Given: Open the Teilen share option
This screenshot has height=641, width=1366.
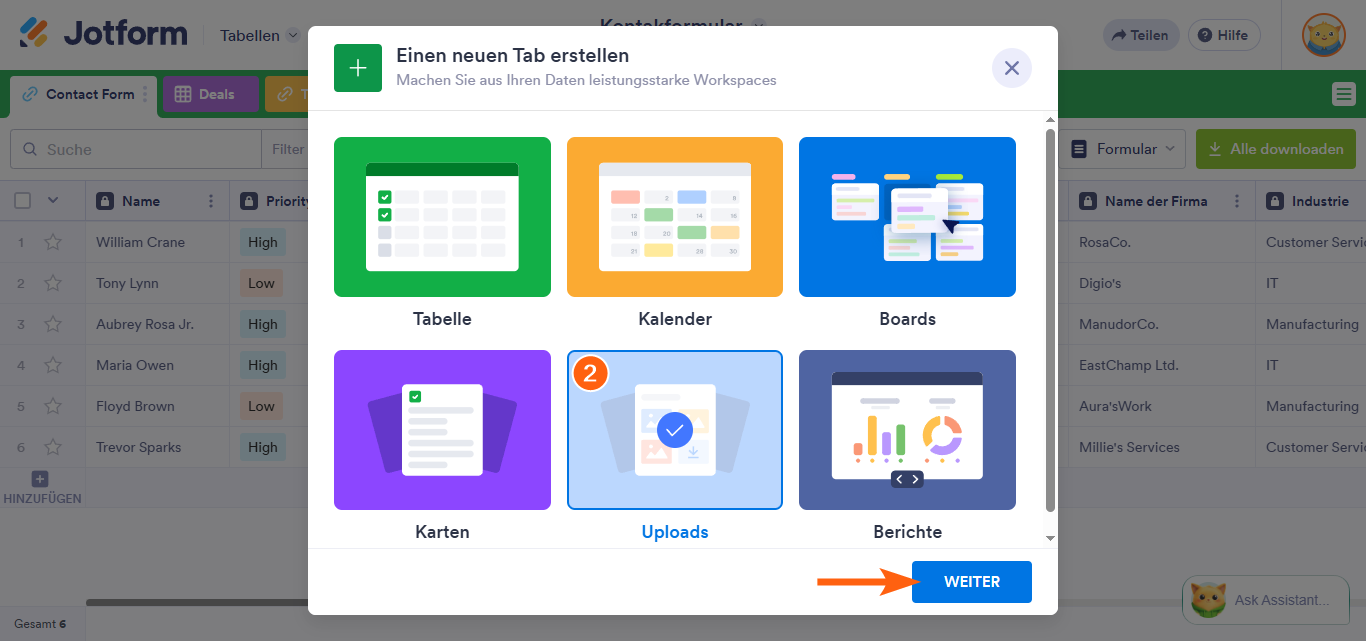Looking at the screenshot, I should (1140, 34).
